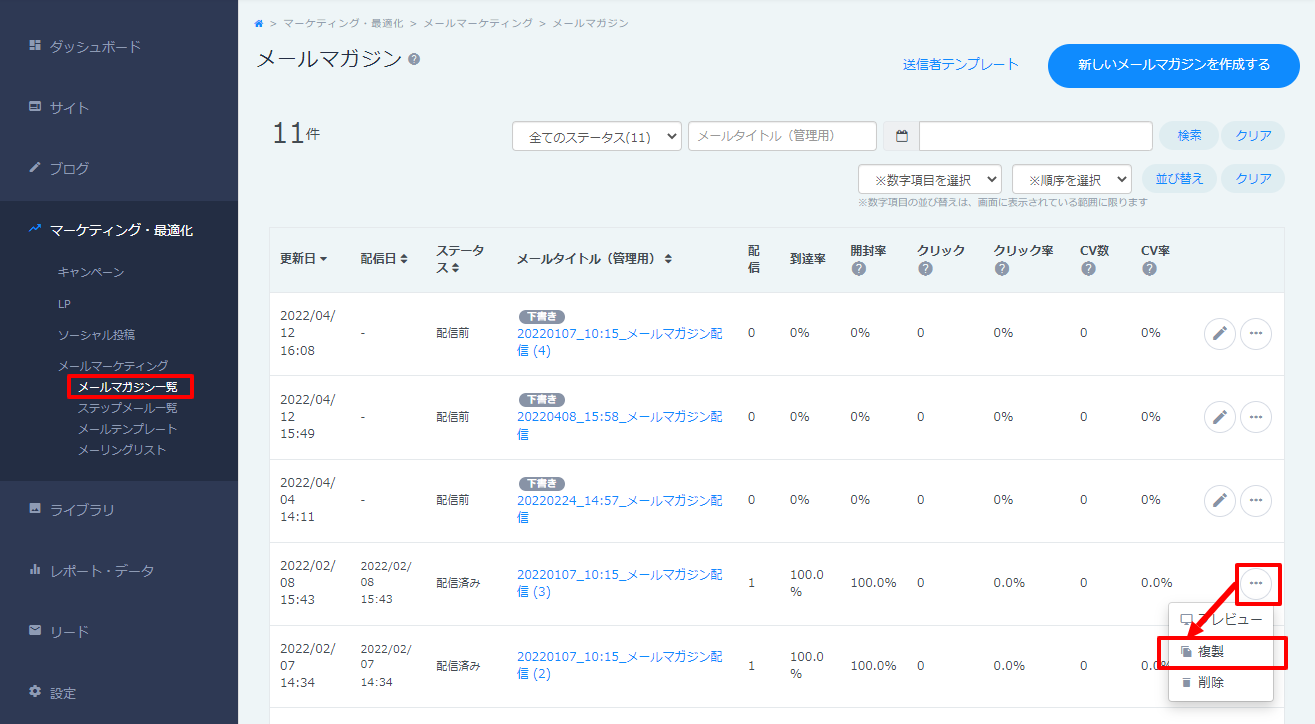
Task: Edit the 2022/04/12 16:08 draft via pencil icon
Action: [x=1220, y=334]
